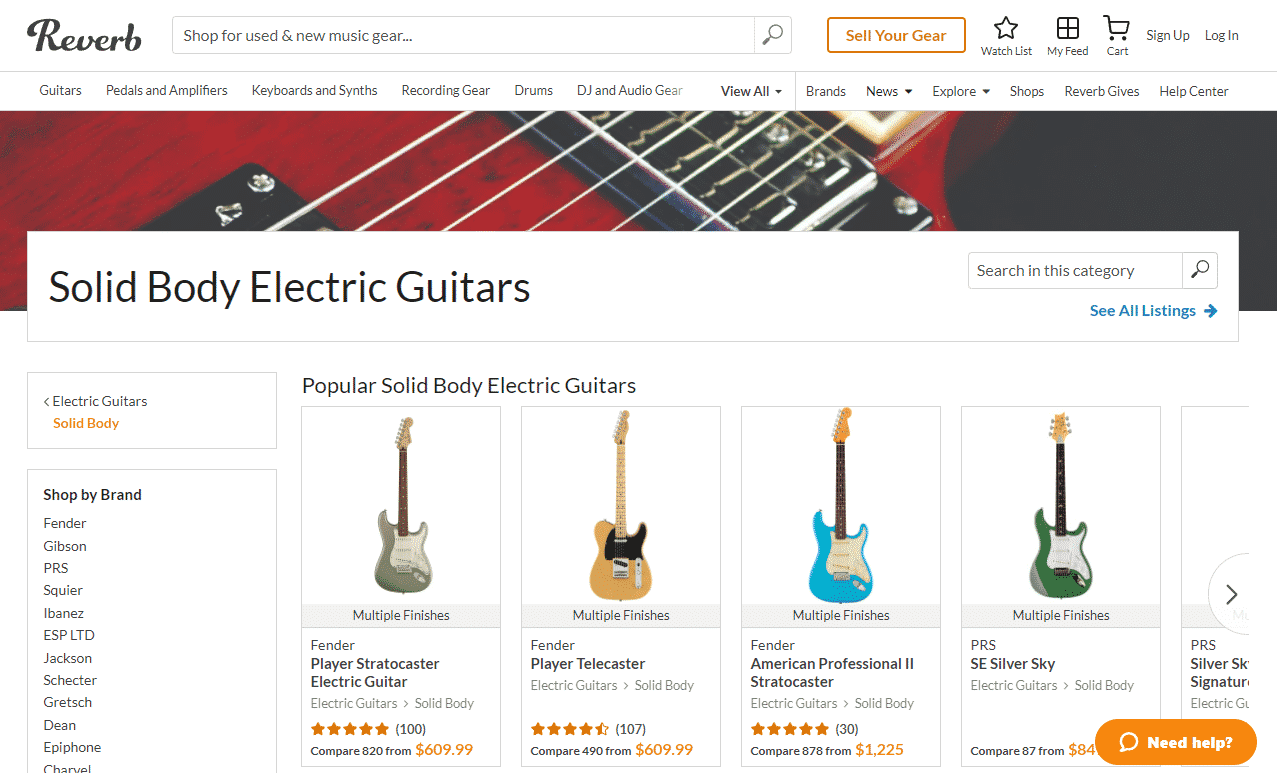Open the View All dropdown
The width and height of the screenshot is (1277, 773).
tap(750, 90)
